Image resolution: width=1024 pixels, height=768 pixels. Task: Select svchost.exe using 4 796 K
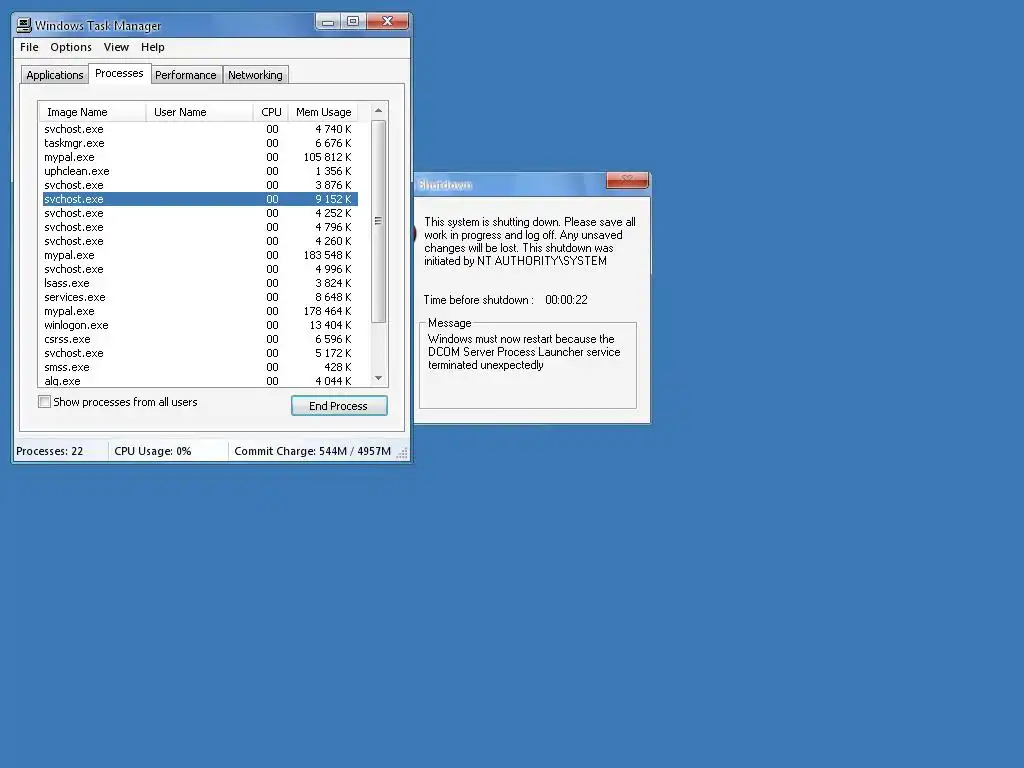200,227
